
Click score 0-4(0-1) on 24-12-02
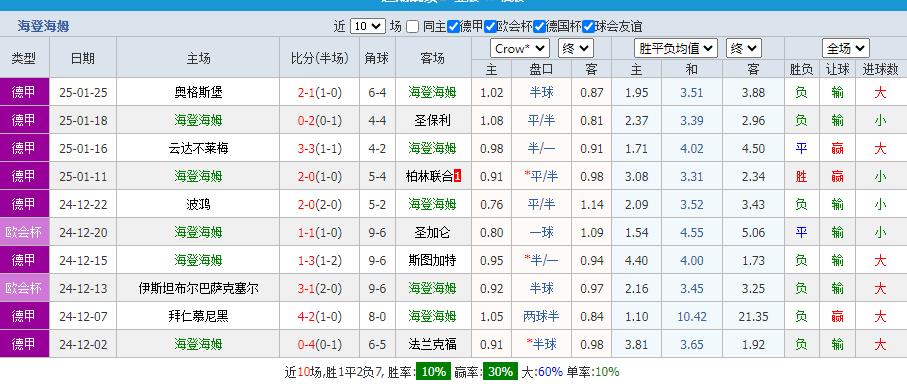pyautogui.click(x=320, y=344)
